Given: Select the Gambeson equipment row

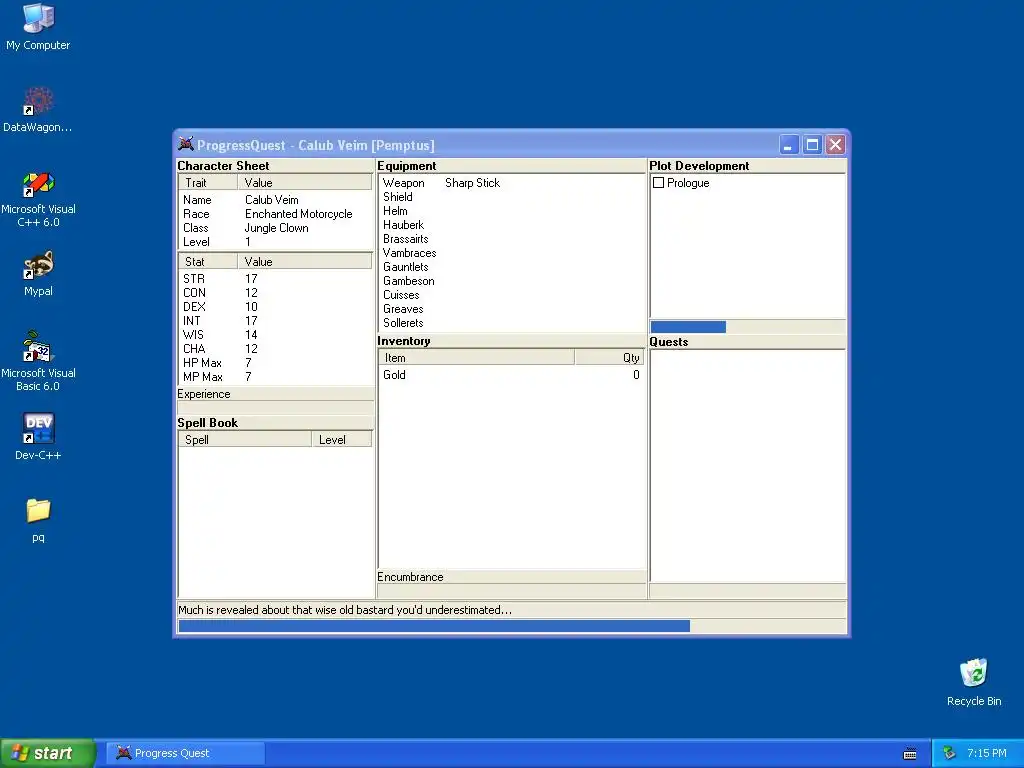Looking at the screenshot, I should [512, 281].
